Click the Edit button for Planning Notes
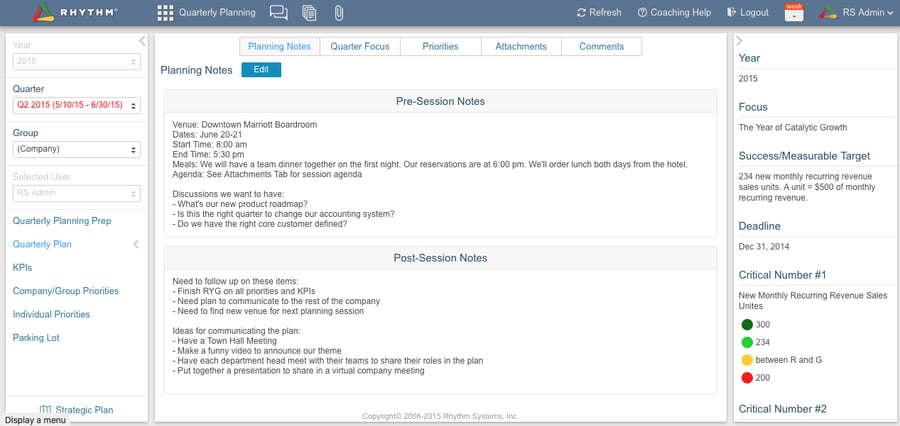 pos(261,70)
